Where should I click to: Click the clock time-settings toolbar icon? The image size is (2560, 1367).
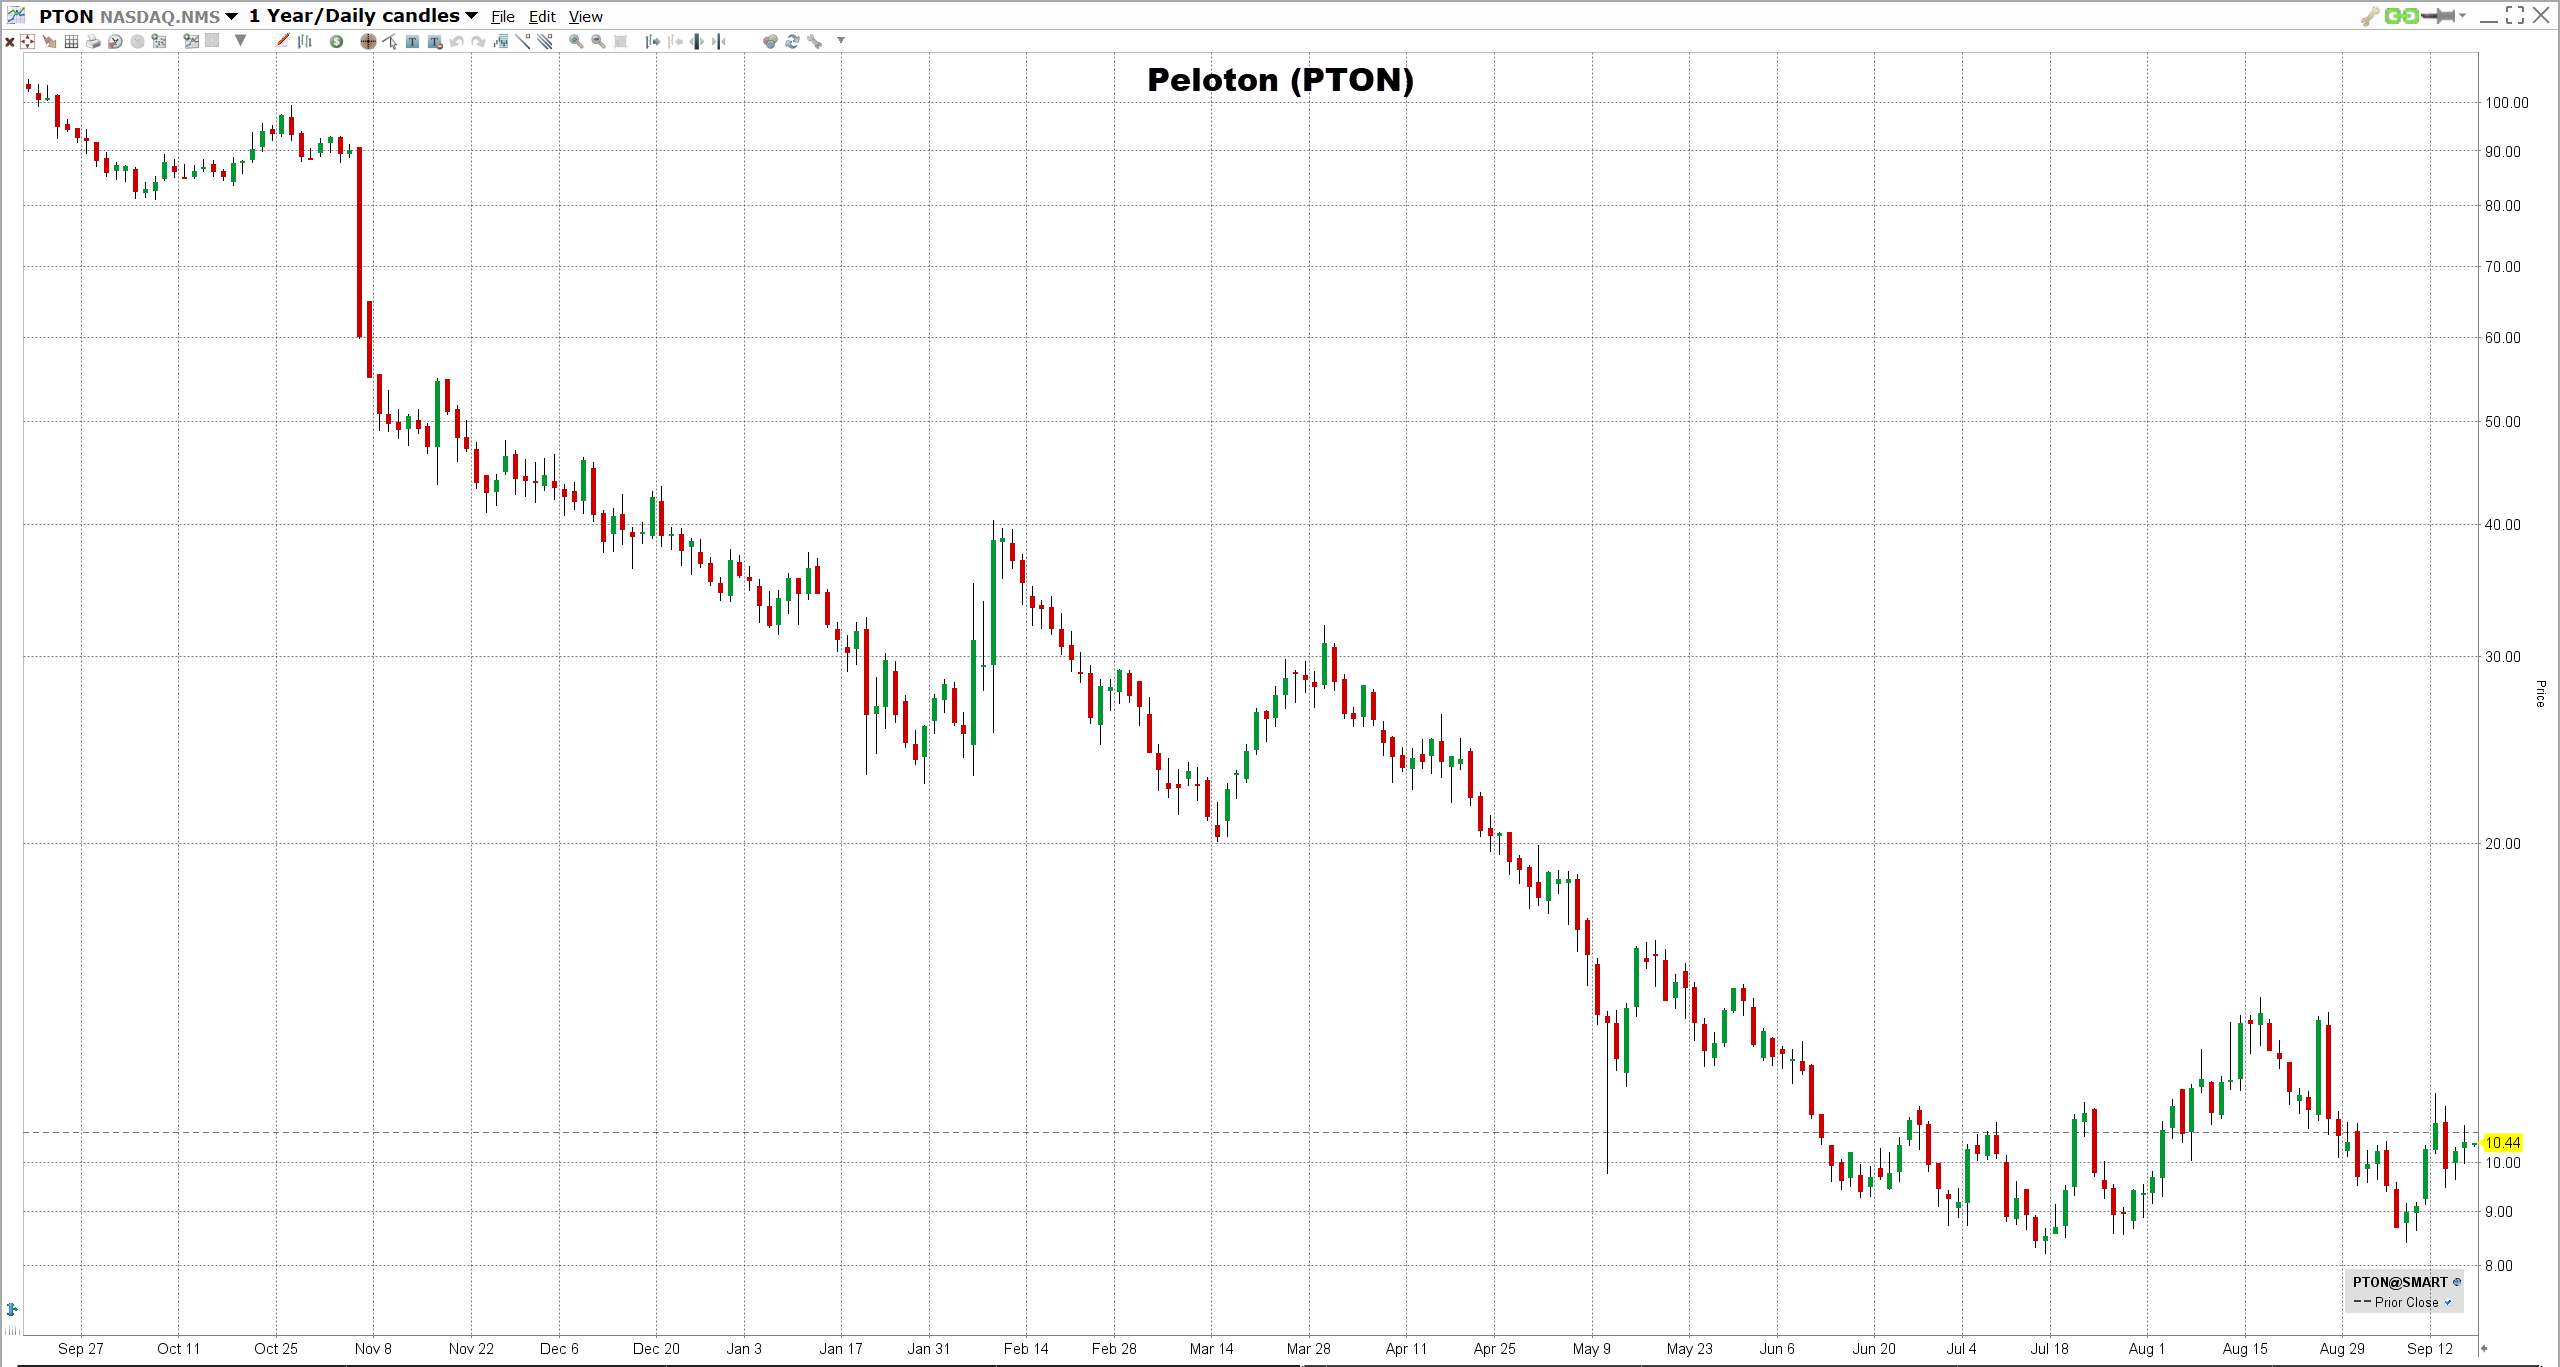coord(115,41)
